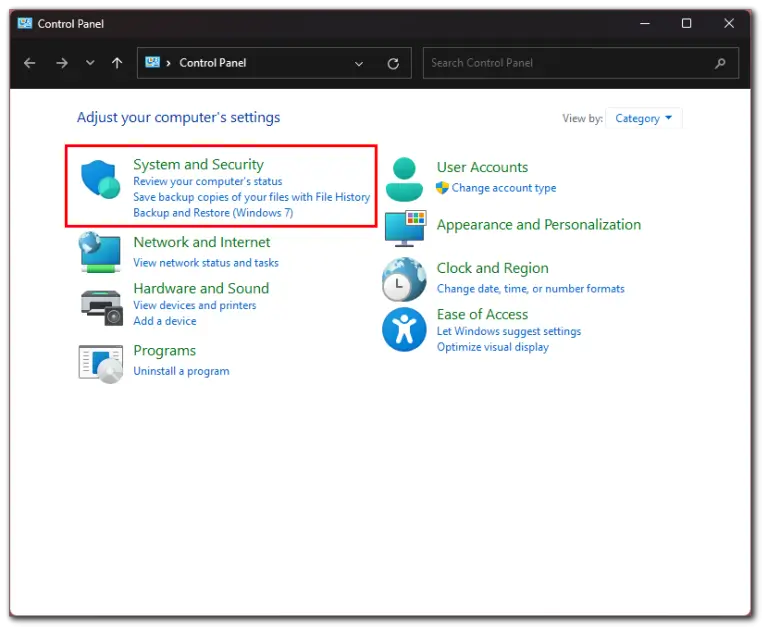Expand the address path chevron before Control Panel

point(168,63)
